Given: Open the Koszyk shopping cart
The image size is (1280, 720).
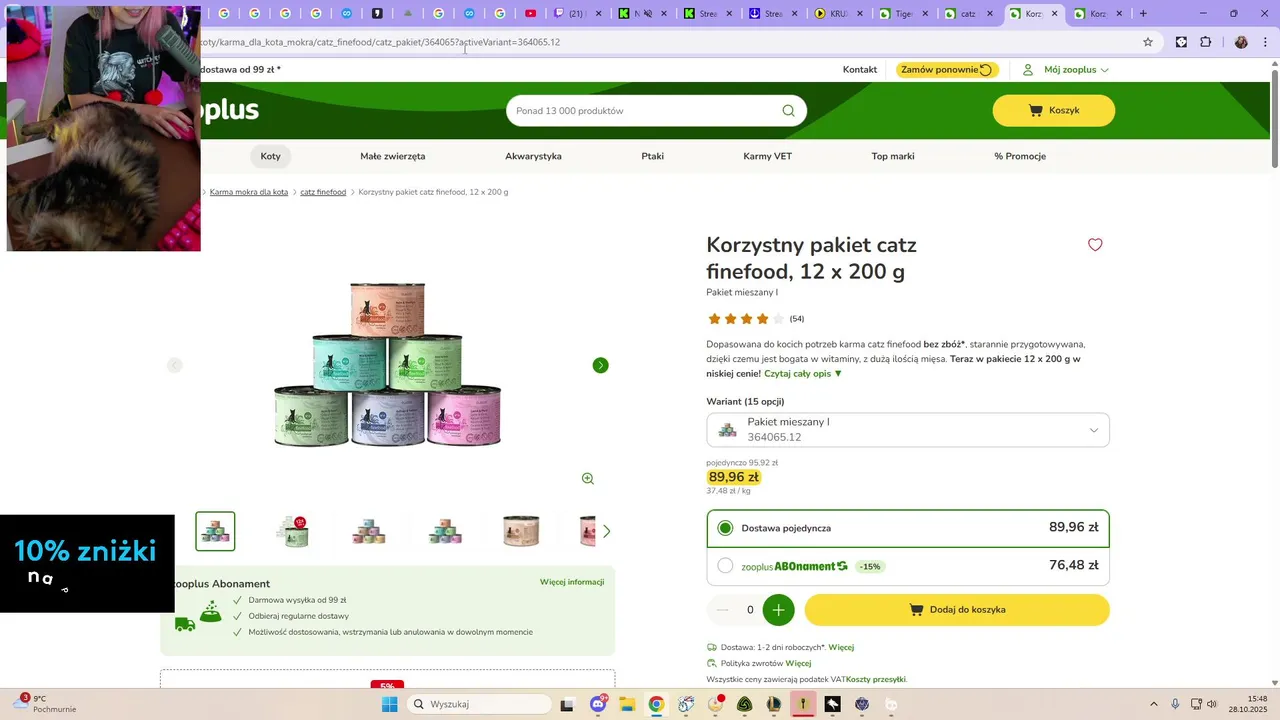Looking at the screenshot, I should (1053, 110).
